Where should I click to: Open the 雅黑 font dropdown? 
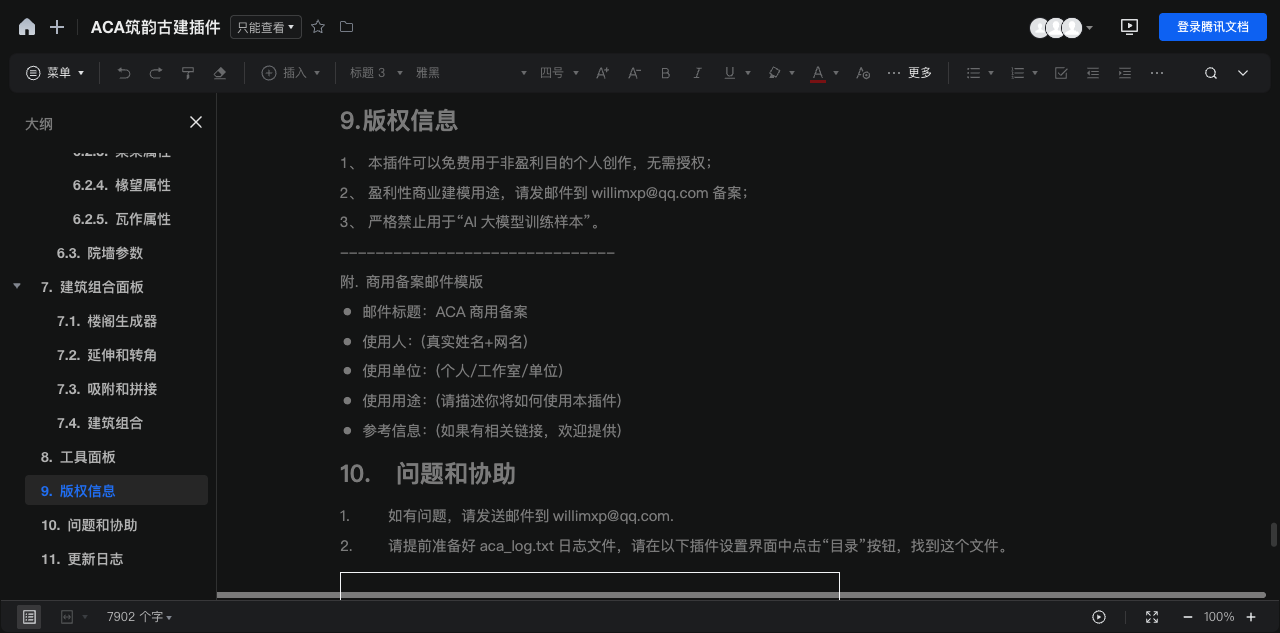coord(471,73)
